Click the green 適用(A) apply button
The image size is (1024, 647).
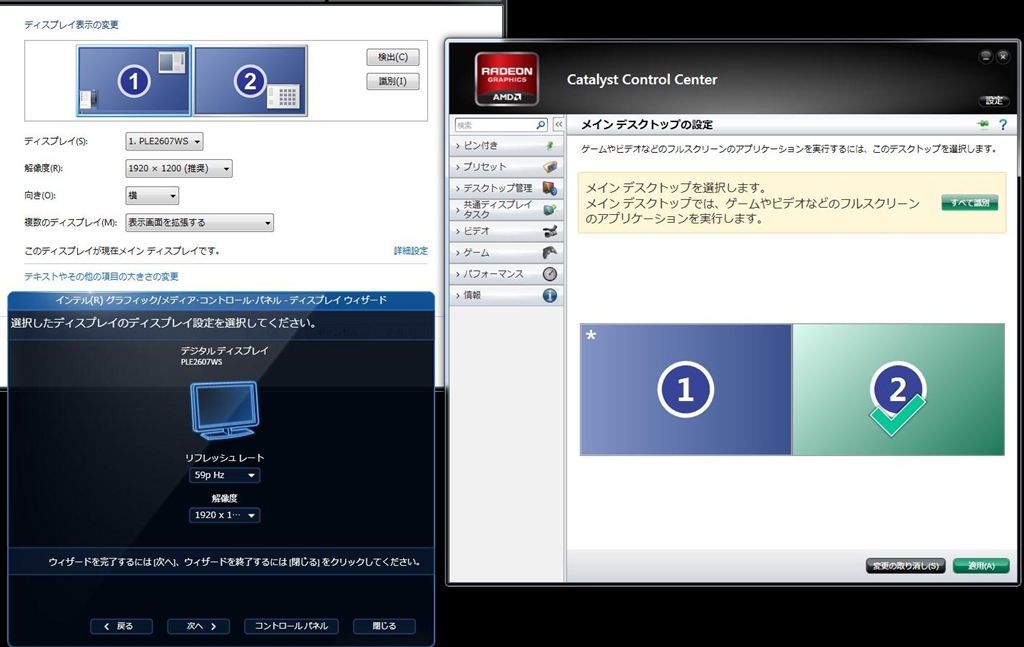click(980, 566)
